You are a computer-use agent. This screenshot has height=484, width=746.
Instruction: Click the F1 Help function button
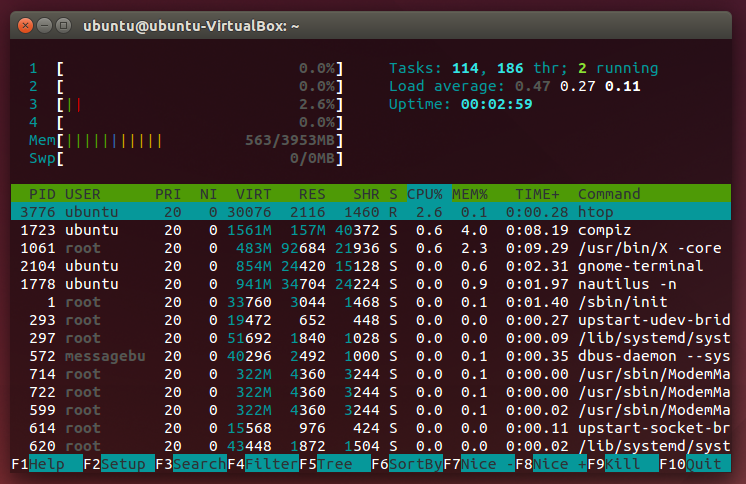tap(47, 464)
